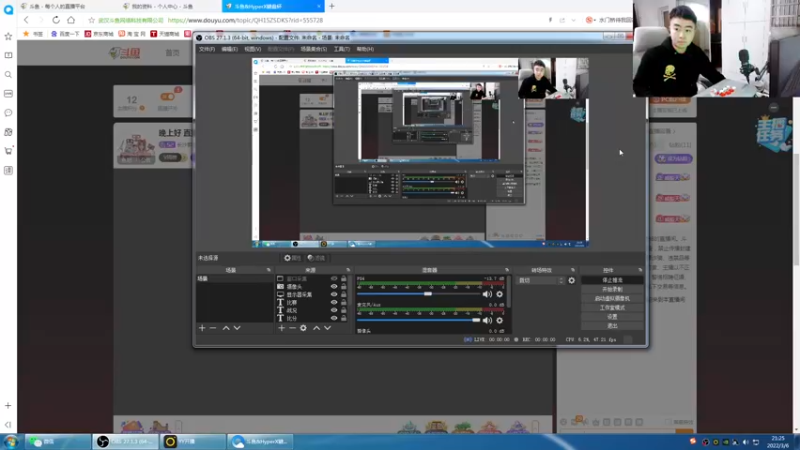Open OBS 编辑(E) menu
800x450 pixels.
[x=230, y=49]
